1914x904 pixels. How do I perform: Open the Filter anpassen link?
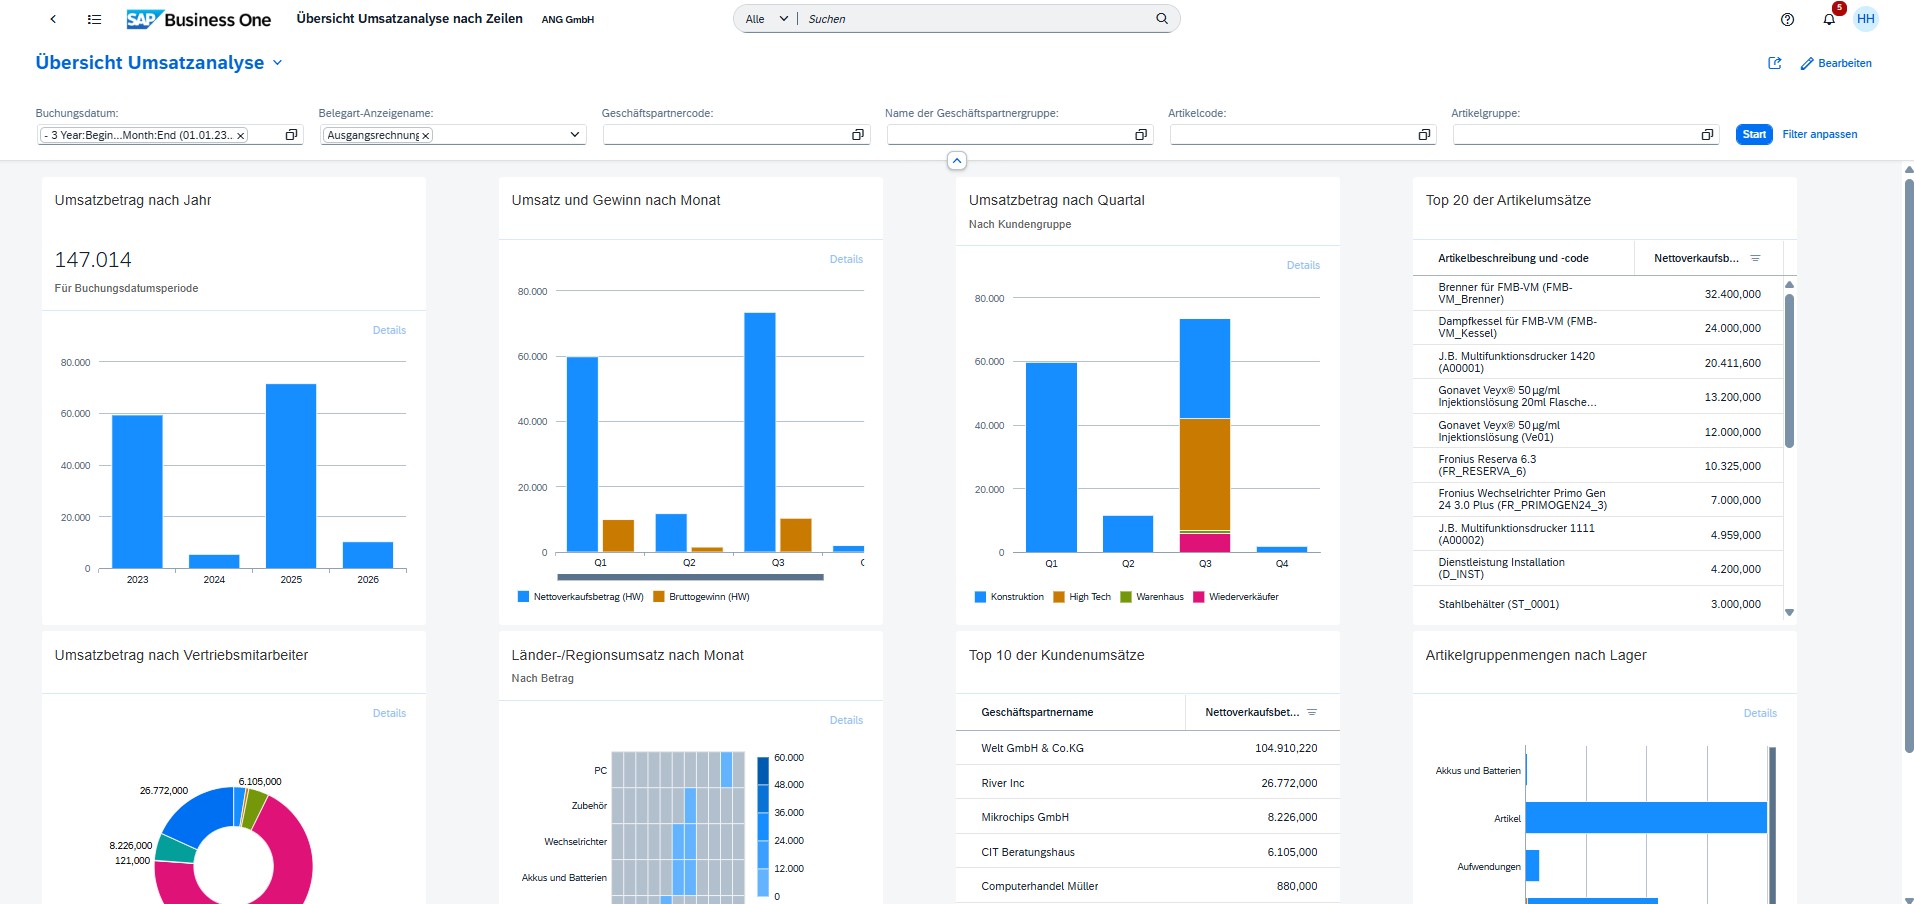[x=1819, y=134]
